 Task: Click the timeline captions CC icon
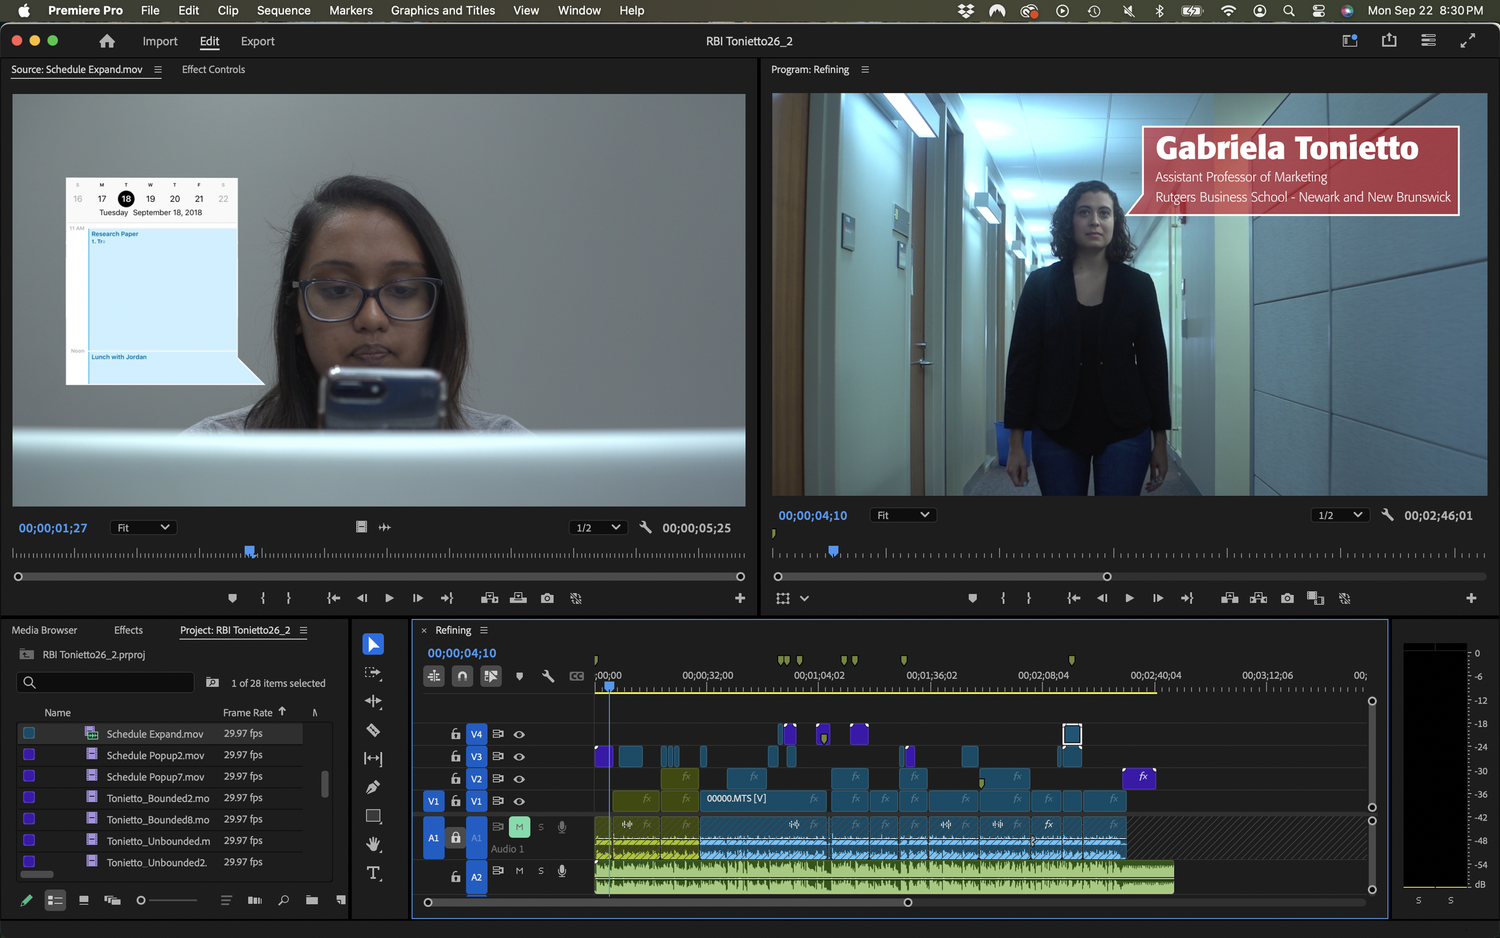tap(577, 676)
